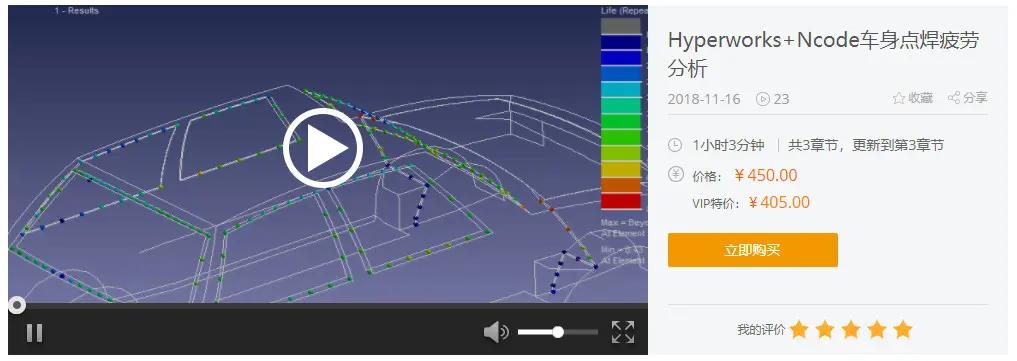Click the price ¥450.00
The image size is (1017, 361).
(x=765, y=175)
